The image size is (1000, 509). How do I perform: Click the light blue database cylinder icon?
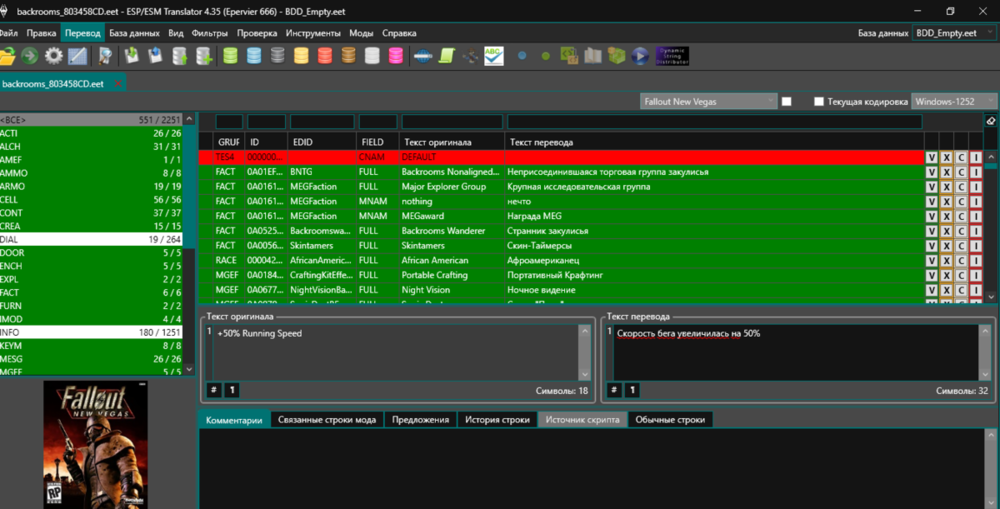click(x=254, y=56)
